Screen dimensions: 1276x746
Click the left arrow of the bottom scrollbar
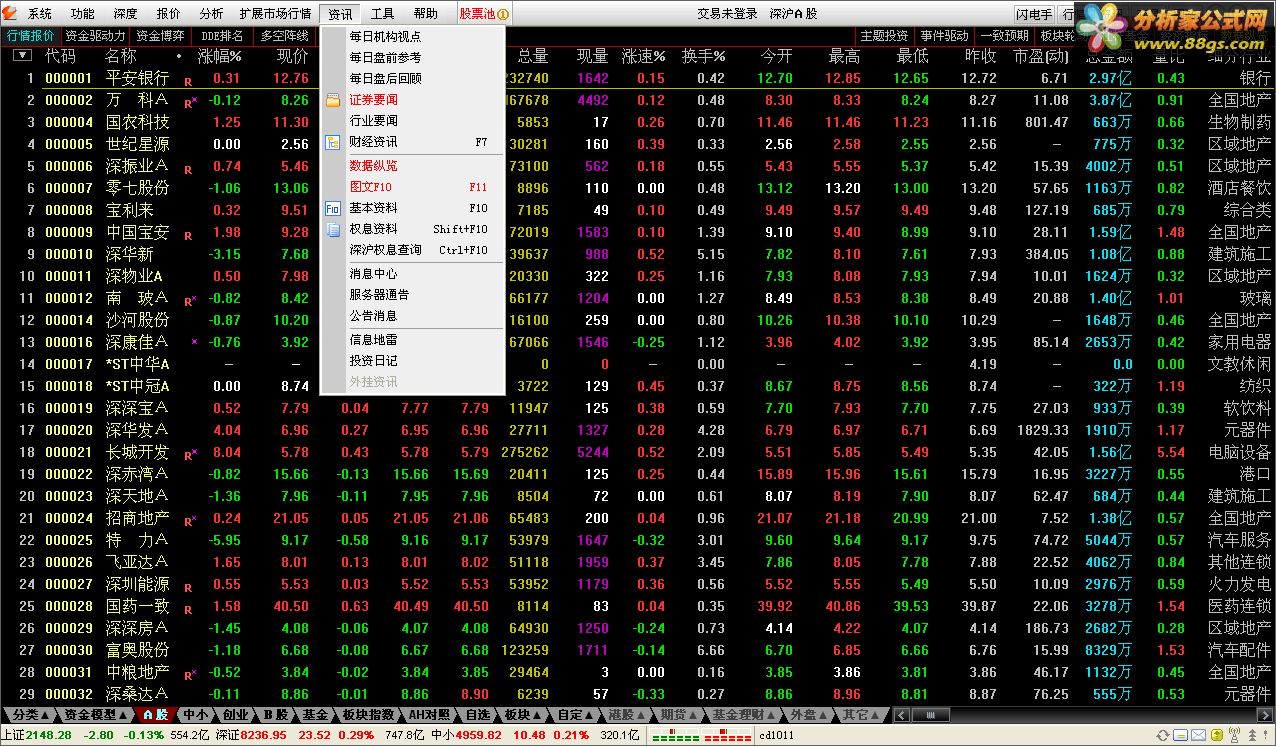pyautogui.click(x=900, y=715)
